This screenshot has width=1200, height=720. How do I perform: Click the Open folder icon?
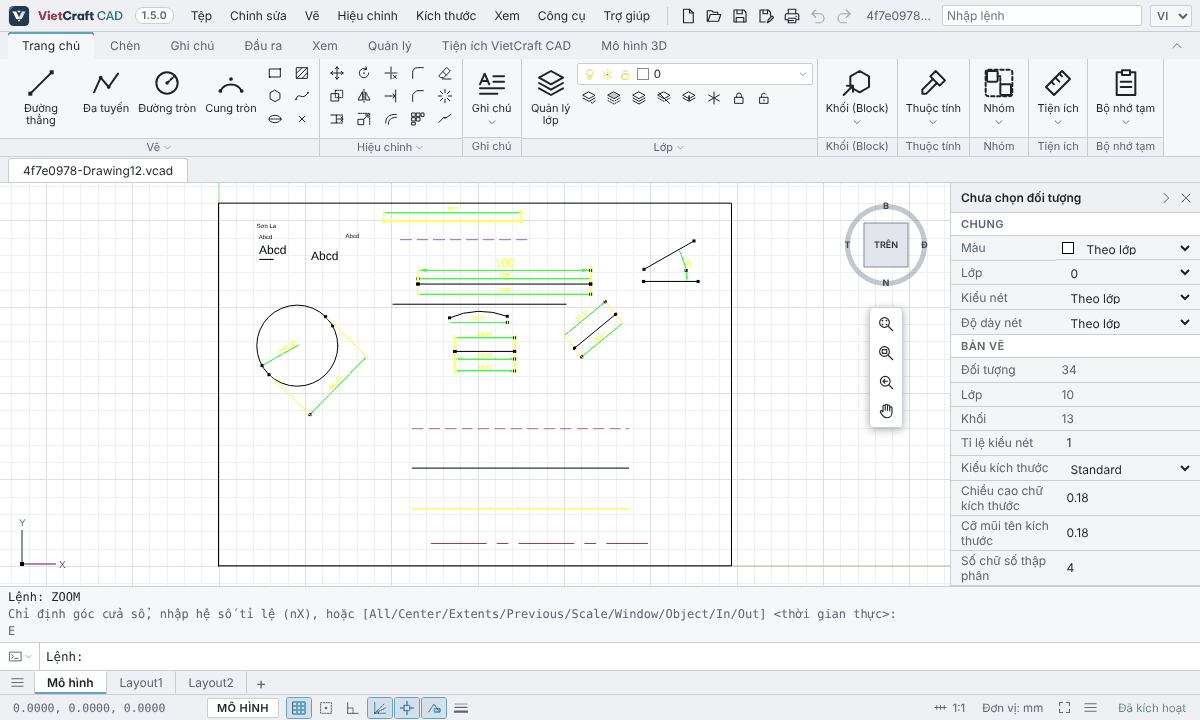coord(714,16)
